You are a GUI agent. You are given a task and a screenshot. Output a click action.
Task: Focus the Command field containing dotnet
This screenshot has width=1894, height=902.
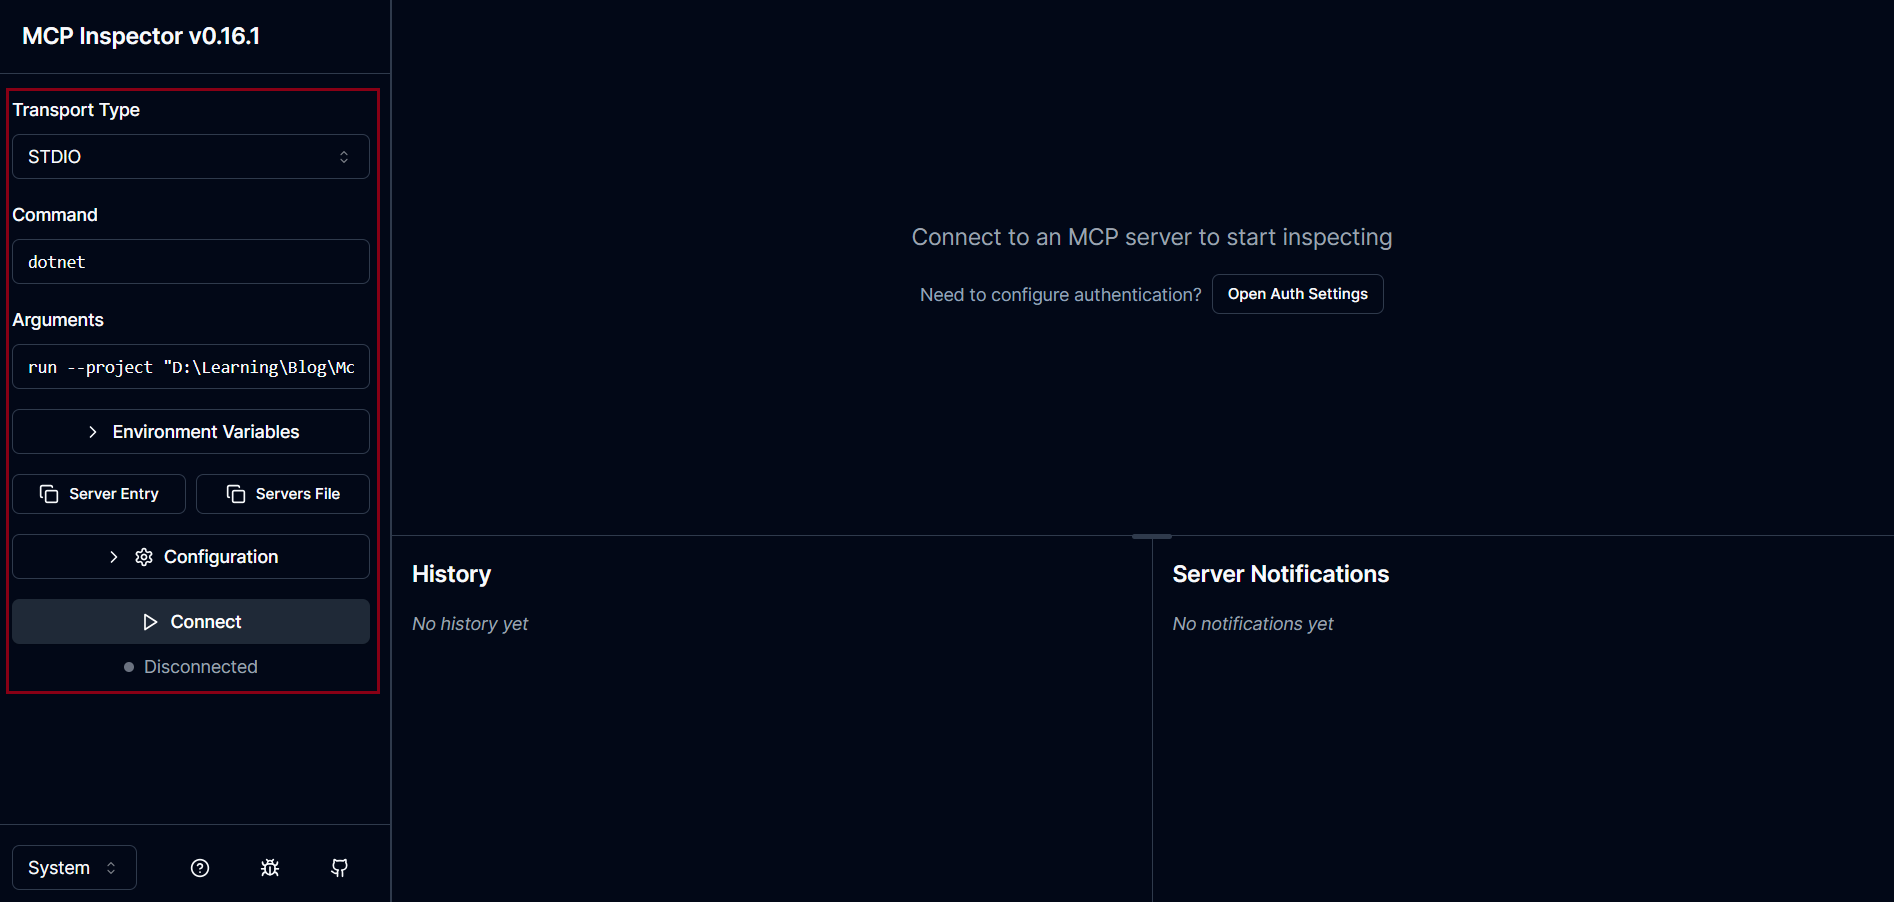click(x=191, y=262)
